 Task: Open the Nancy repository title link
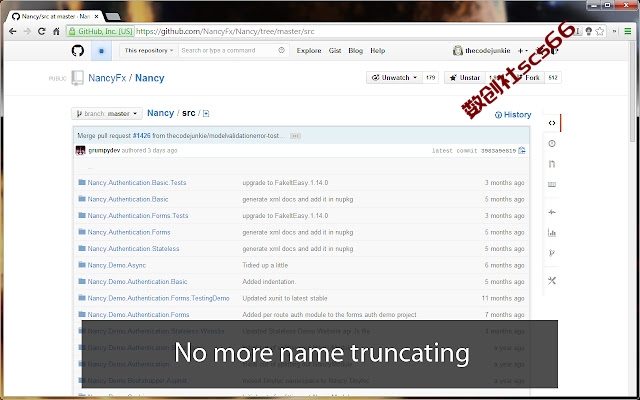[150, 78]
